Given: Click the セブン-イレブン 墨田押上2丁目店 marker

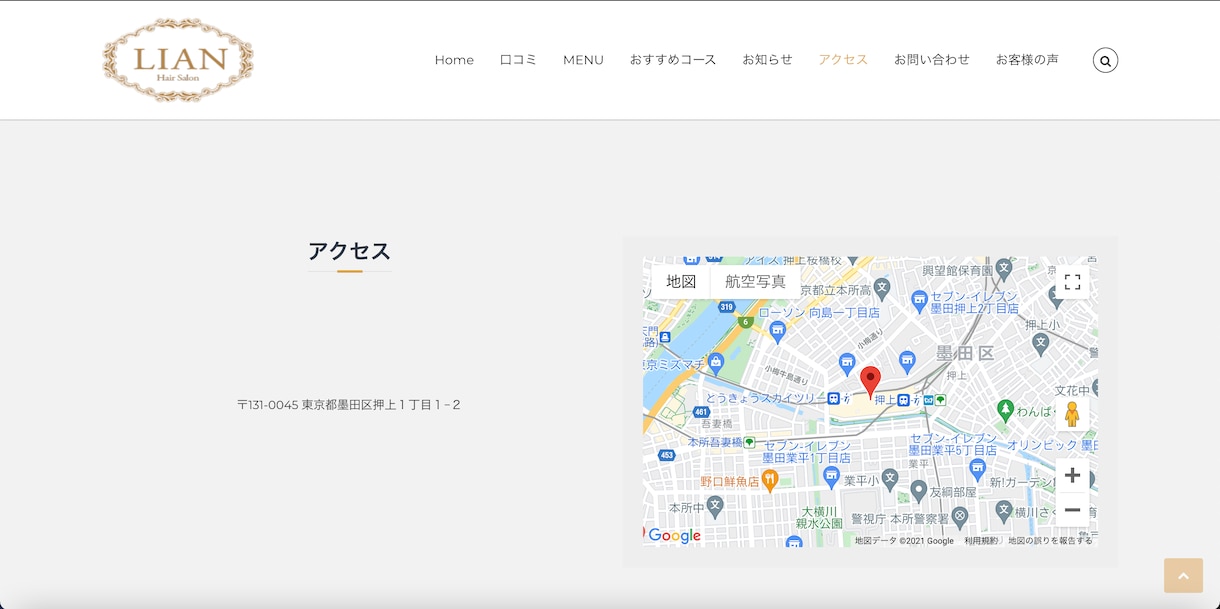Looking at the screenshot, I should pyautogui.click(x=920, y=300).
